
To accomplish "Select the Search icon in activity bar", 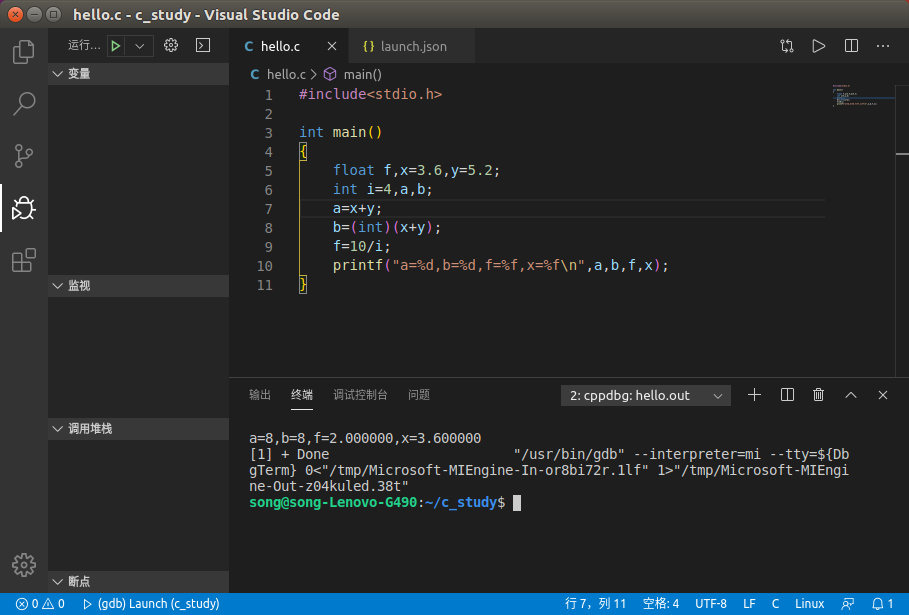I will [23, 104].
